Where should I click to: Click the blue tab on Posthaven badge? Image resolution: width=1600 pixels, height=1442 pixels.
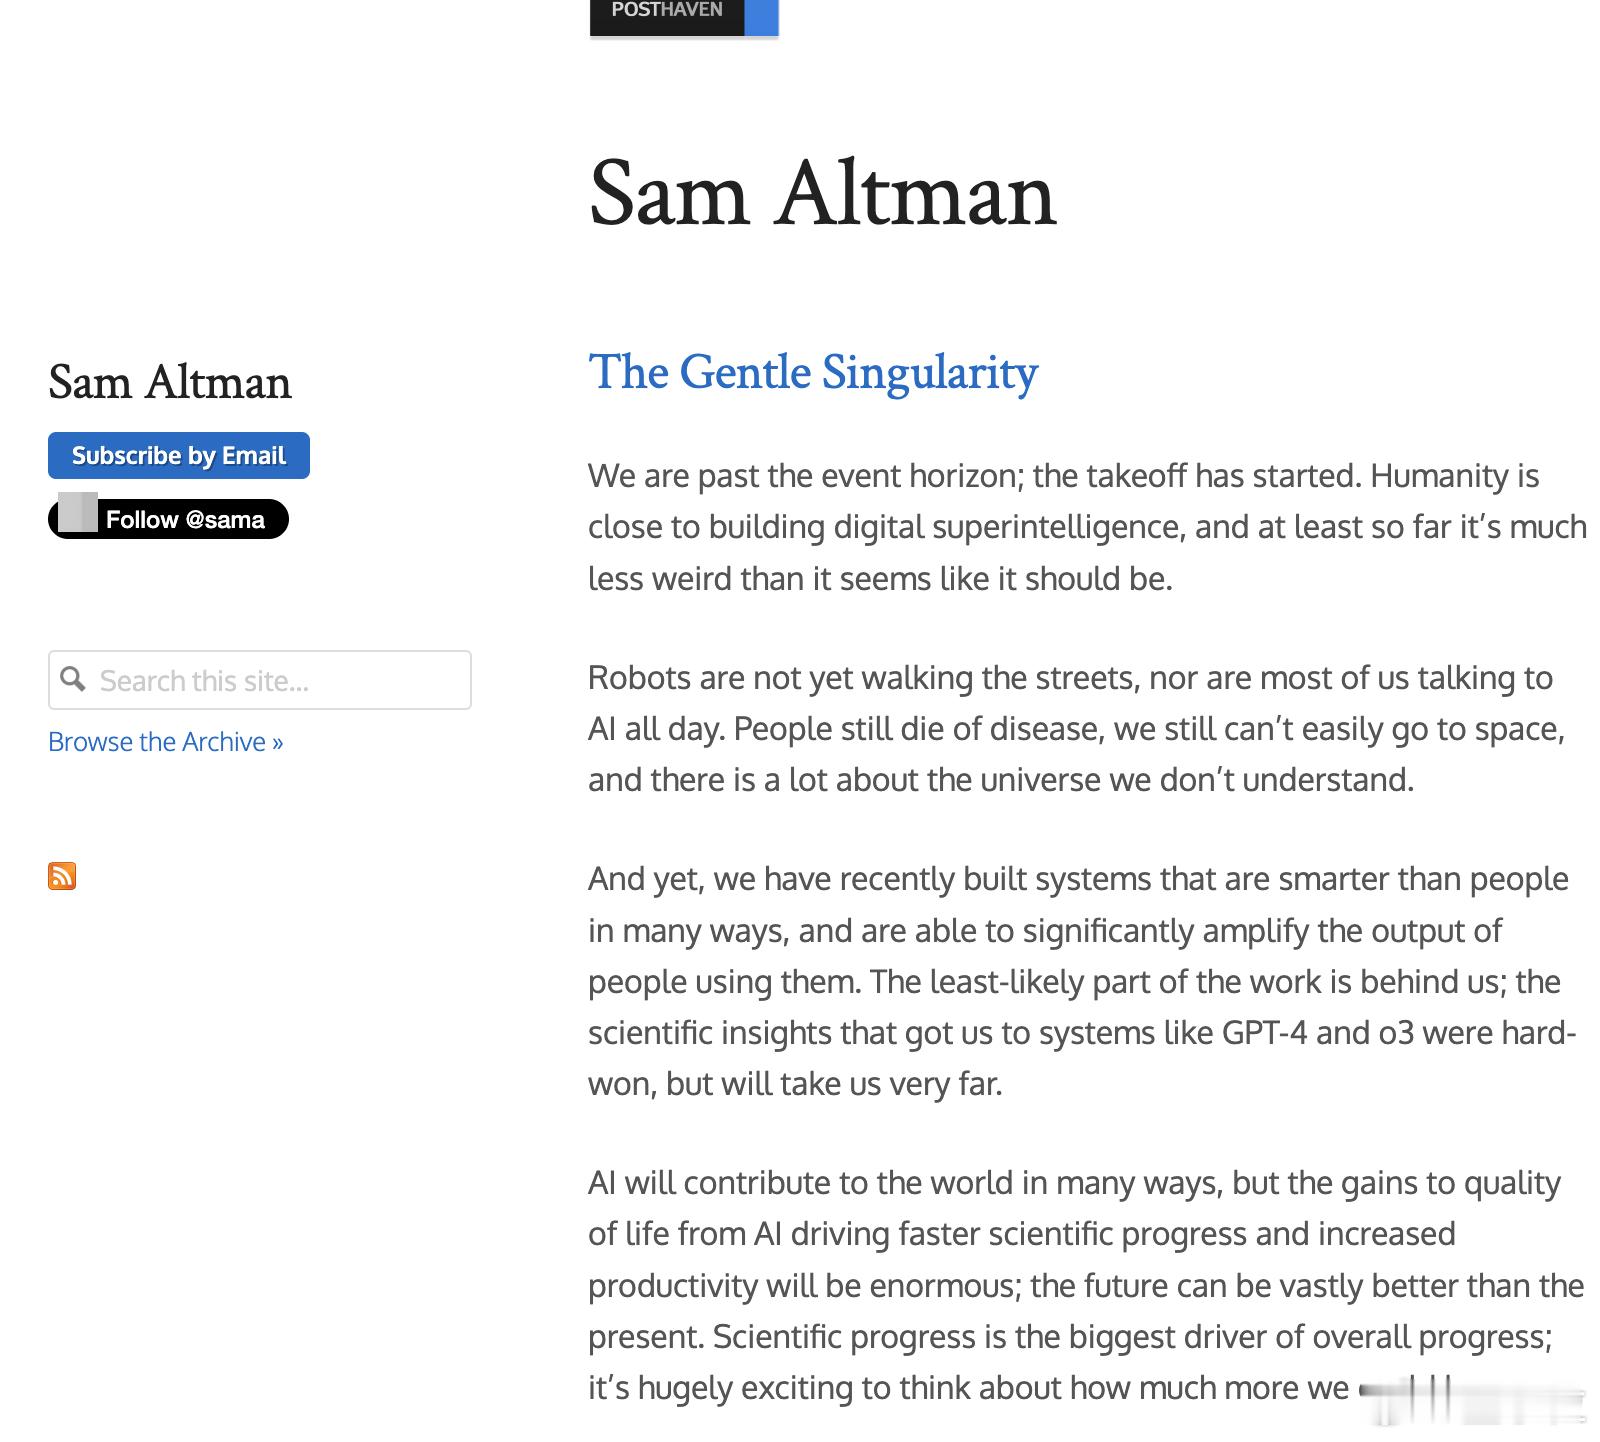[x=762, y=17]
